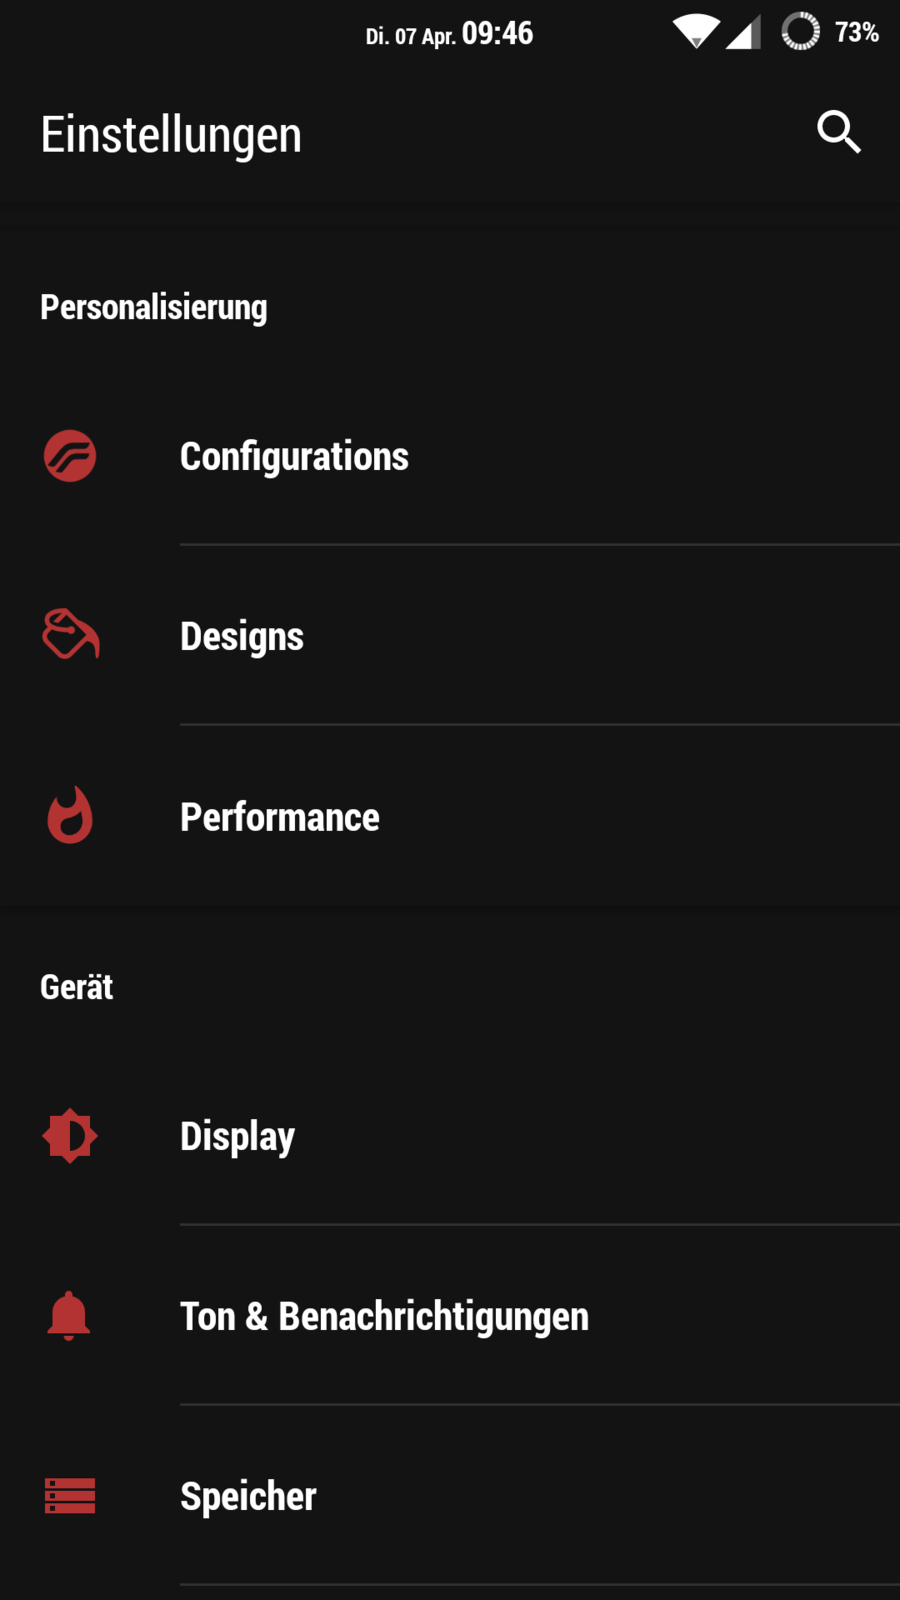Tap the red Configurations swoosh icon
900x1600 pixels.
(x=70, y=456)
